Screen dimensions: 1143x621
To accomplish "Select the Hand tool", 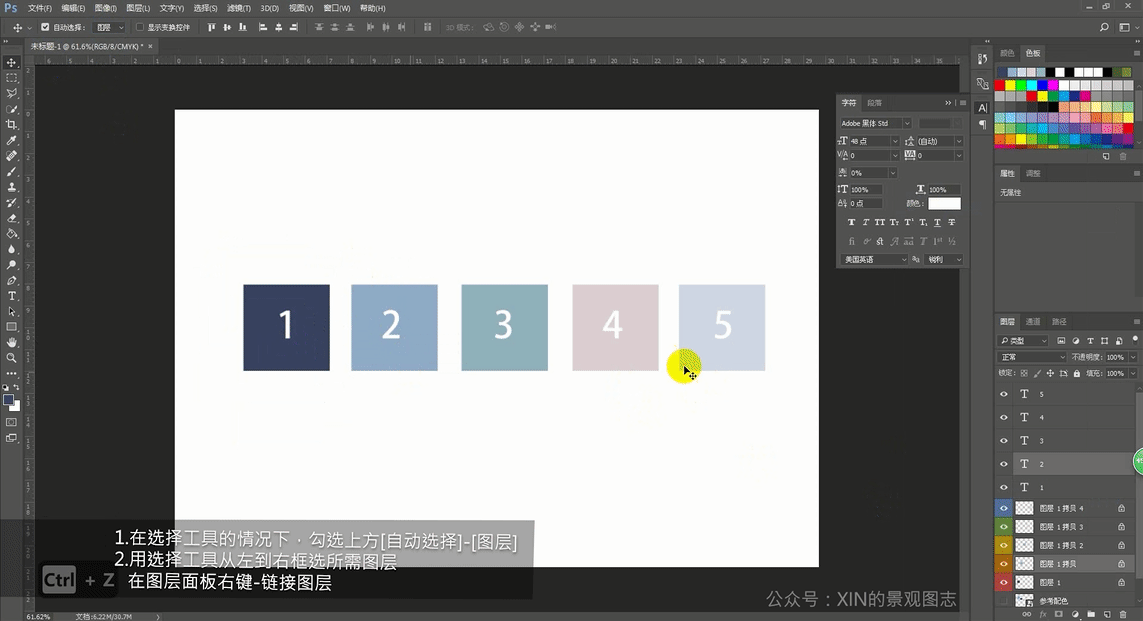I will pos(12,343).
